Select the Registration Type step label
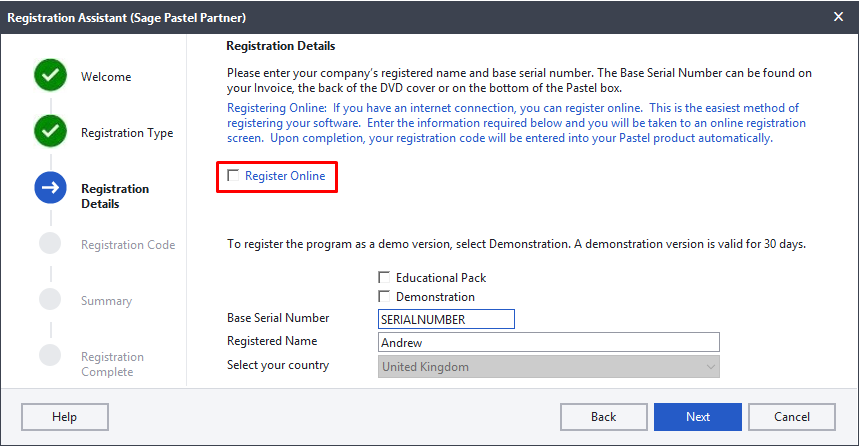 (x=127, y=133)
